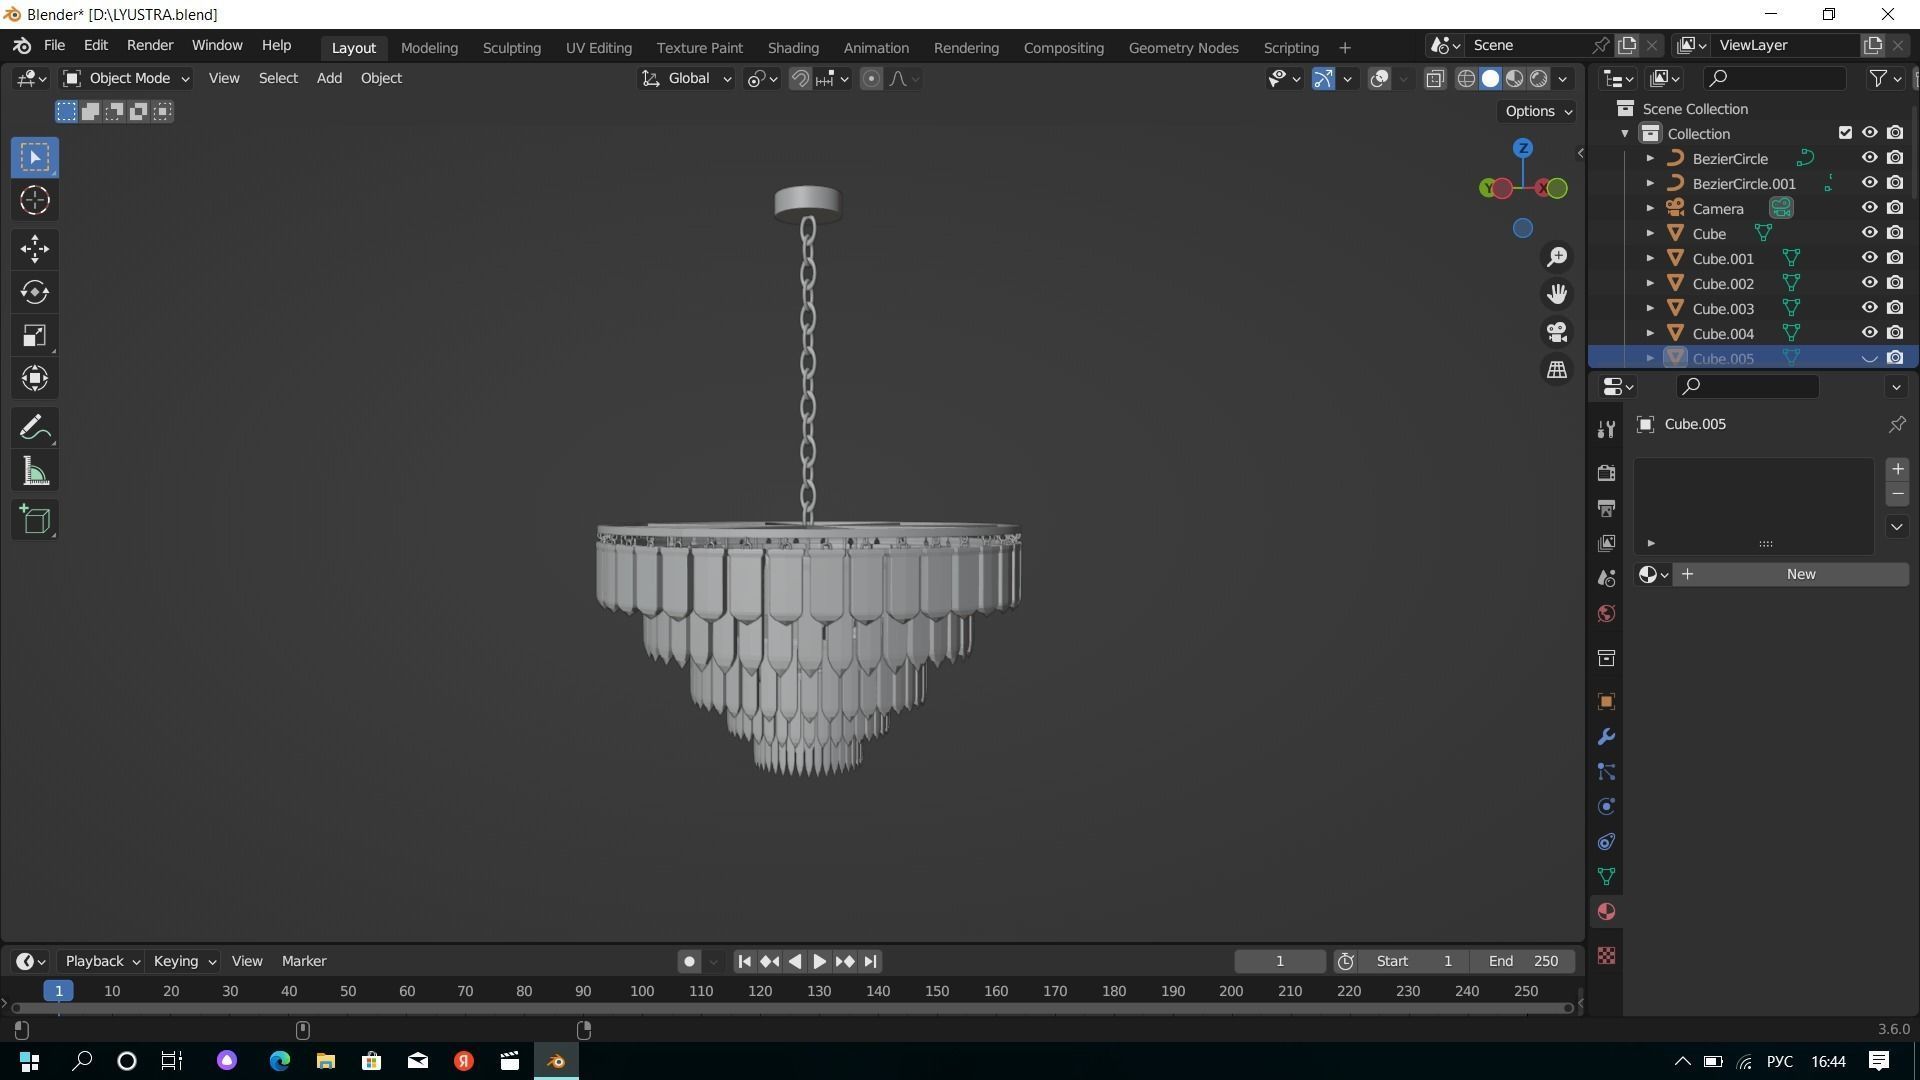
Task: Toggle snapping magnet in header
Action: (x=800, y=79)
